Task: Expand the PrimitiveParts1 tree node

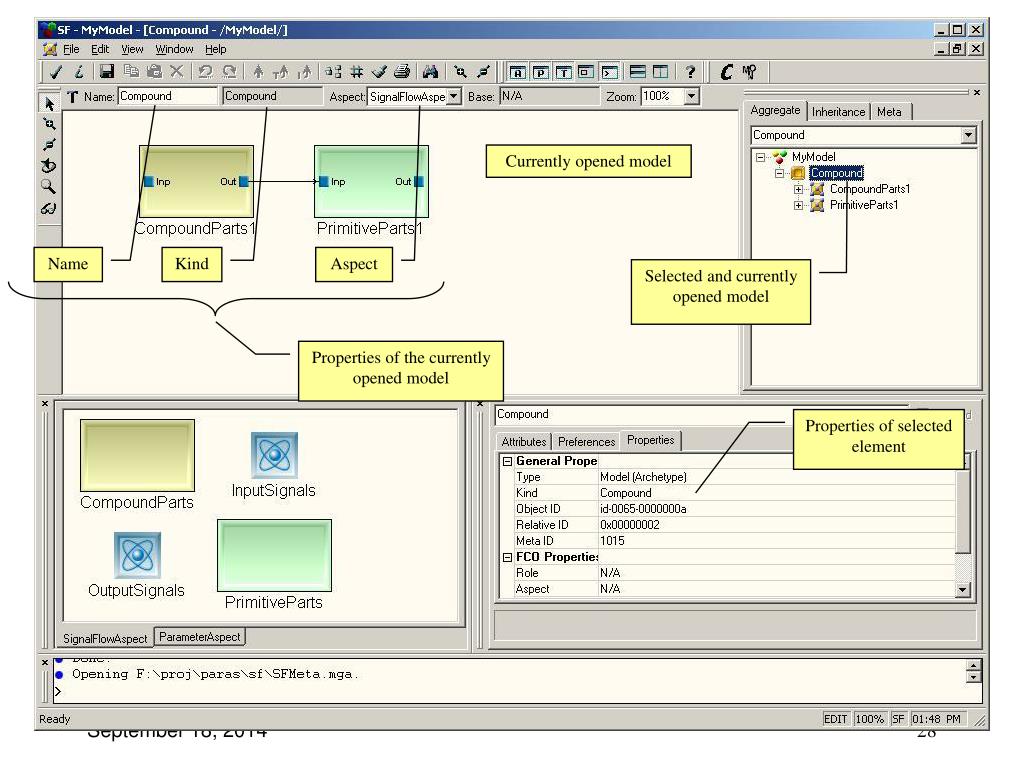Action: coord(798,205)
